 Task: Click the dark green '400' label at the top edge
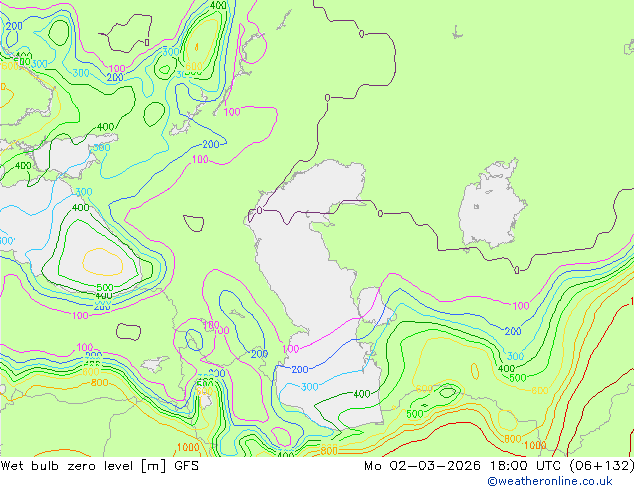(218, 5)
